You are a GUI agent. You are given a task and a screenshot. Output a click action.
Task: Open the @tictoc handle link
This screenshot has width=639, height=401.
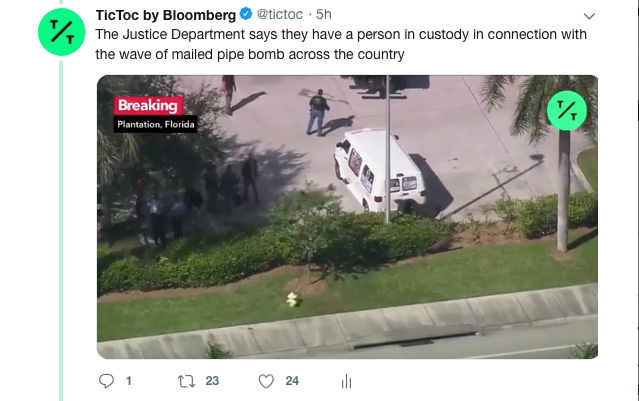[x=280, y=14]
